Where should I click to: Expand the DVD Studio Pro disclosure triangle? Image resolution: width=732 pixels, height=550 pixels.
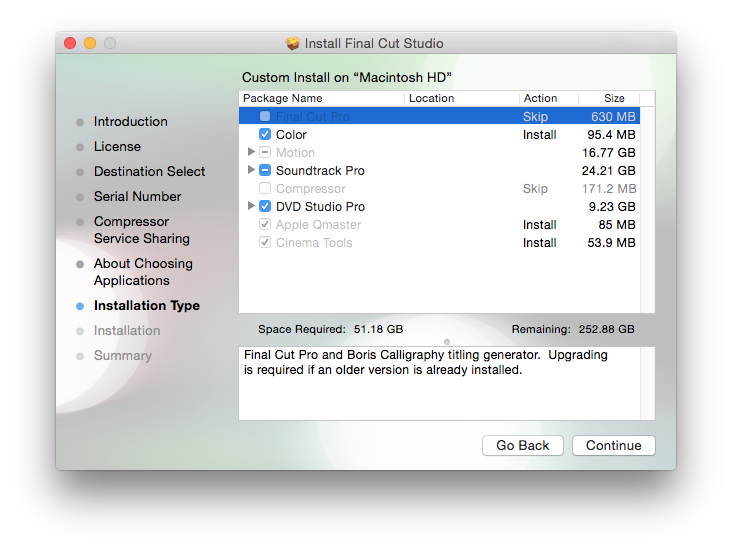click(251, 205)
